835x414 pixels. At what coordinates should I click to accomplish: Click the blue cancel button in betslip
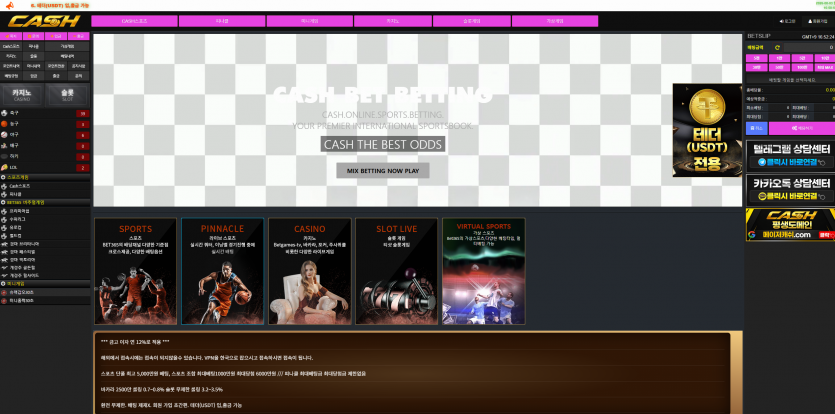(756, 128)
